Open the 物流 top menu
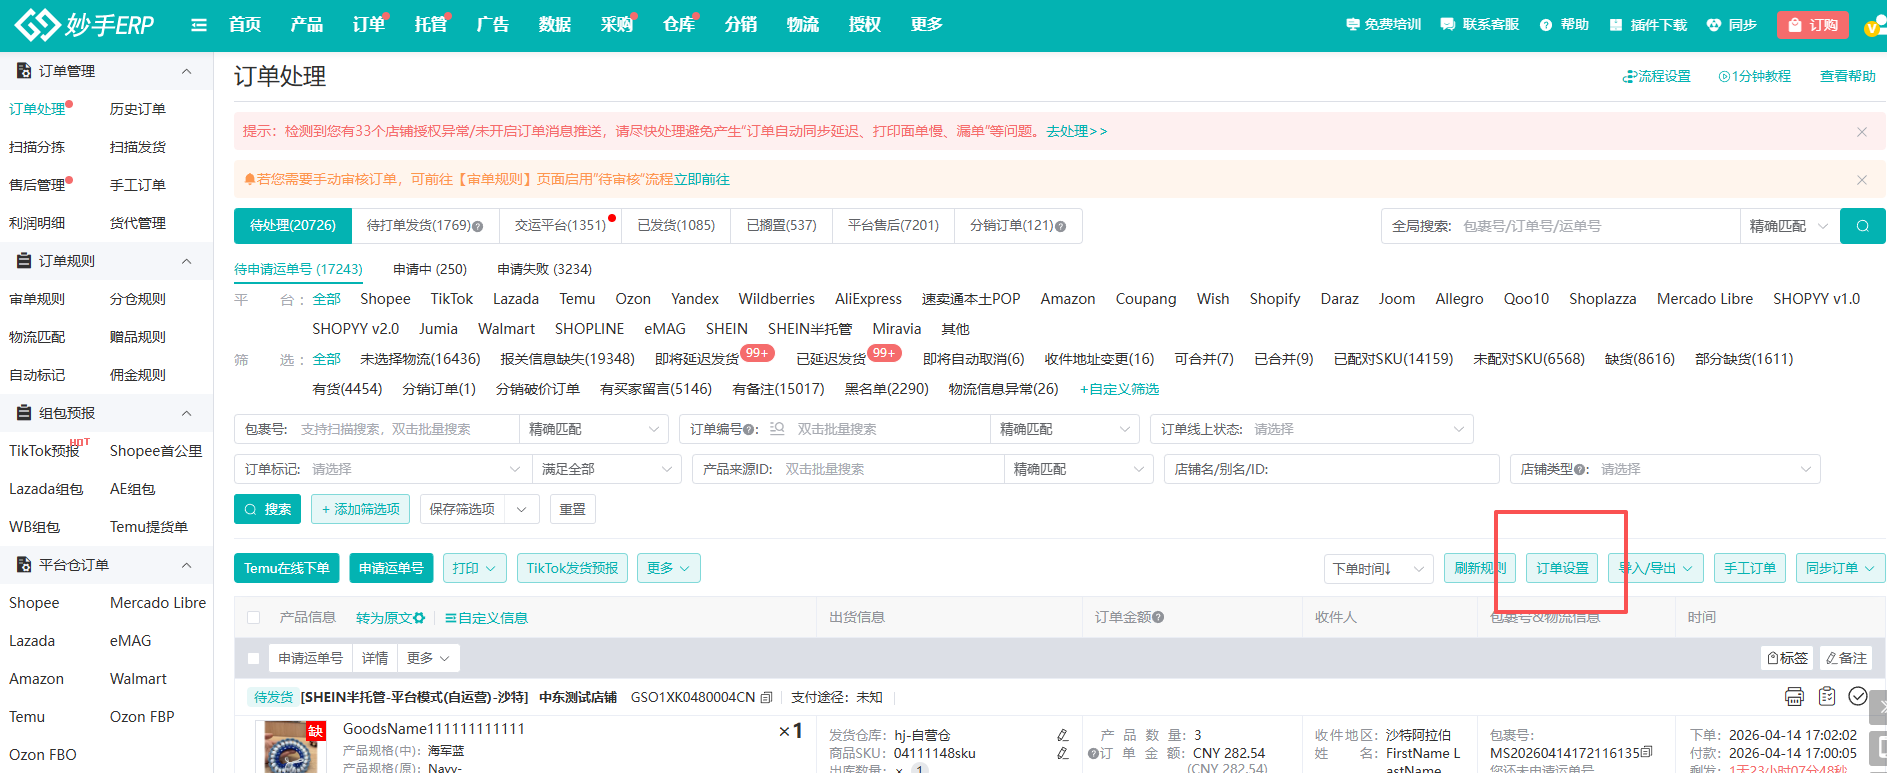 tap(802, 25)
